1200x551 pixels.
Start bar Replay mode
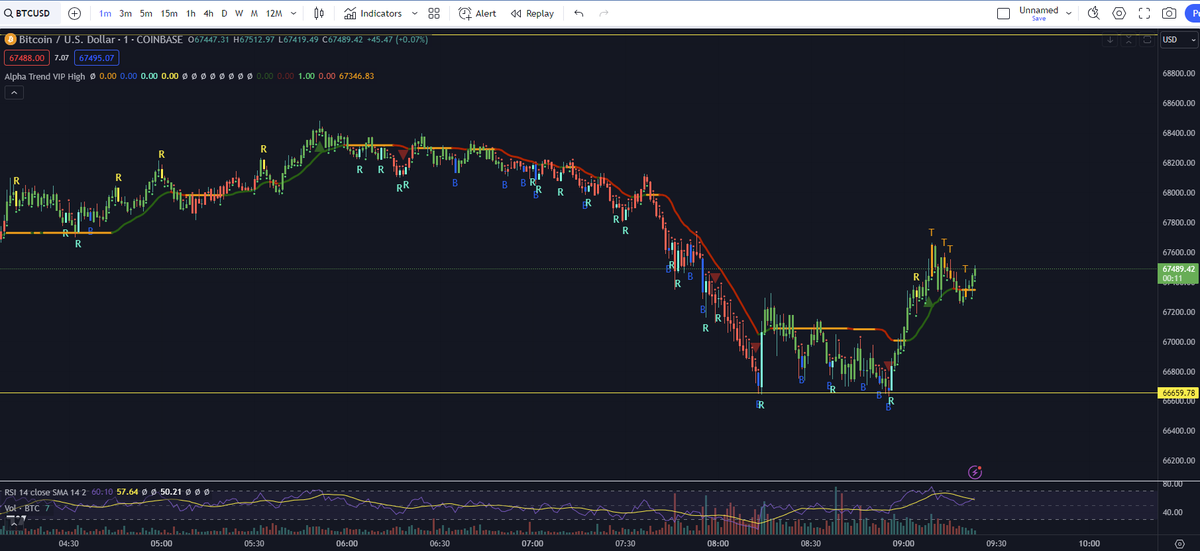click(x=532, y=14)
